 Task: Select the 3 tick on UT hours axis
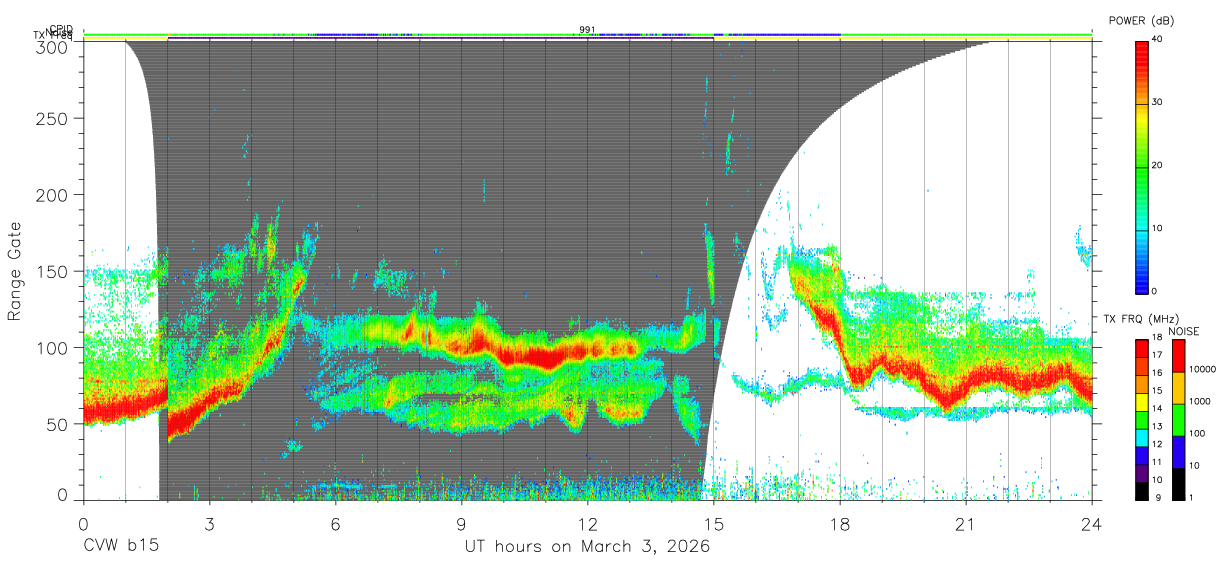[x=209, y=523]
